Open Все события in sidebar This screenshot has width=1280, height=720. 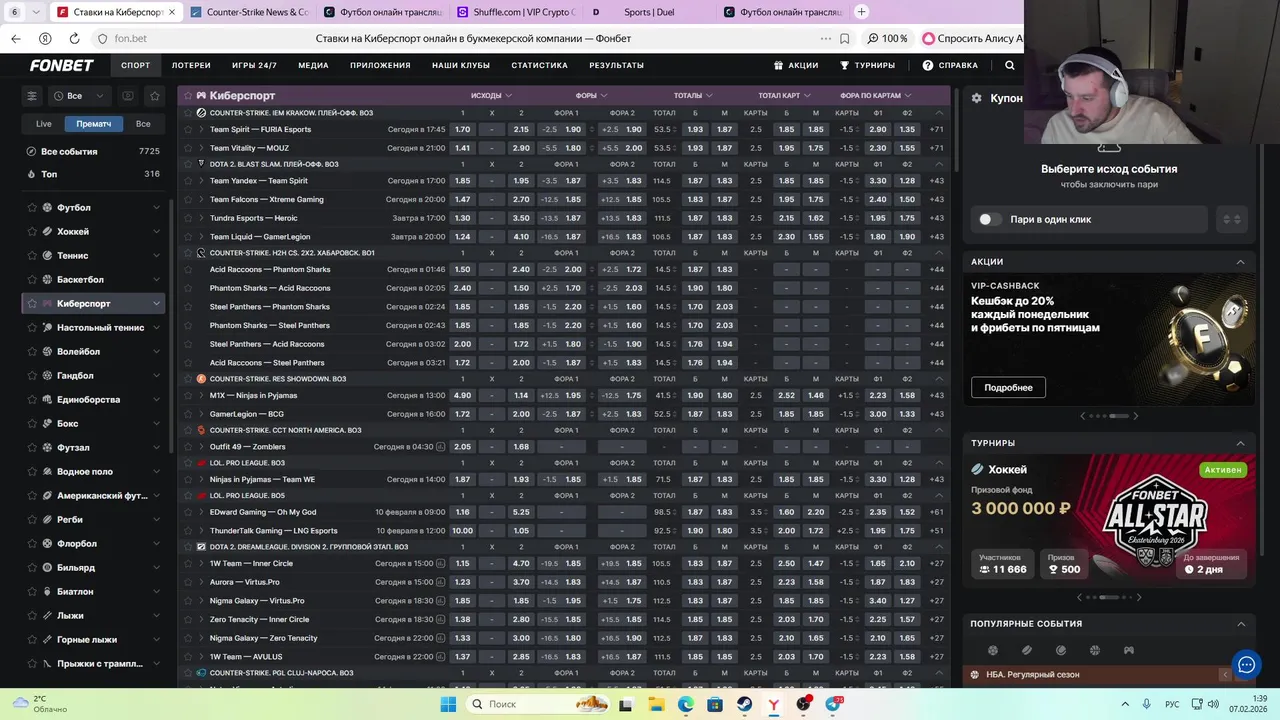tap(93, 151)
